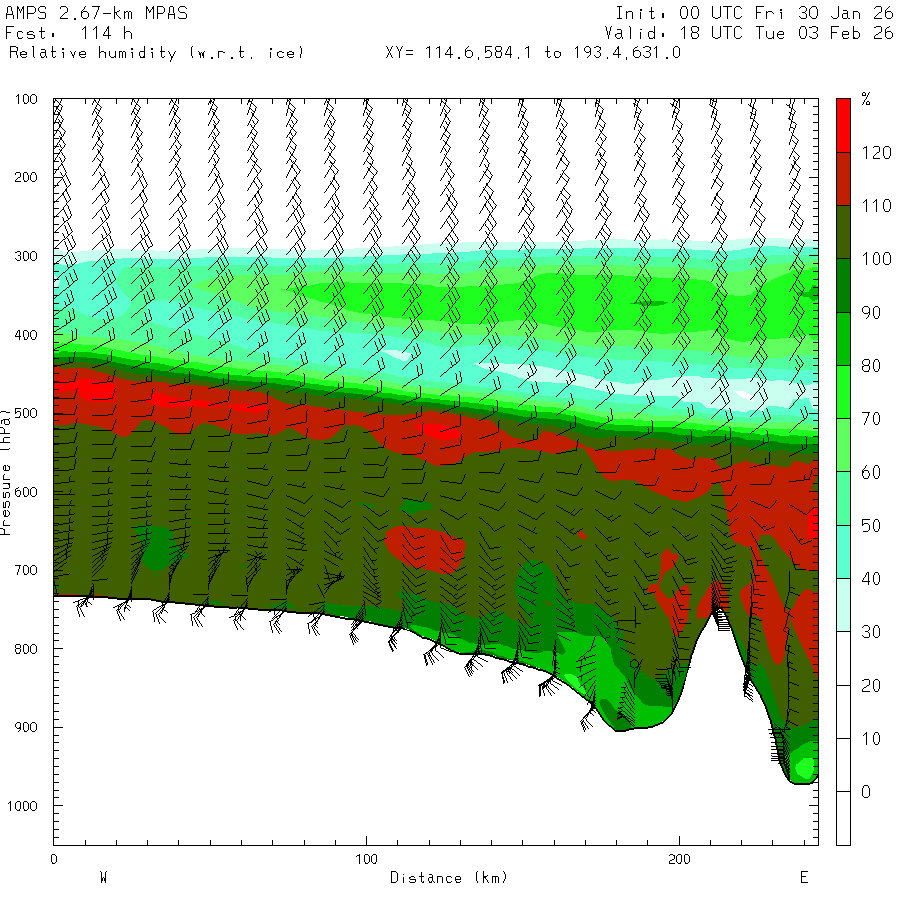This screenshot has width=900, height=900.
Task: Select the '110' colorbar tick label
Action: (876, 206)
